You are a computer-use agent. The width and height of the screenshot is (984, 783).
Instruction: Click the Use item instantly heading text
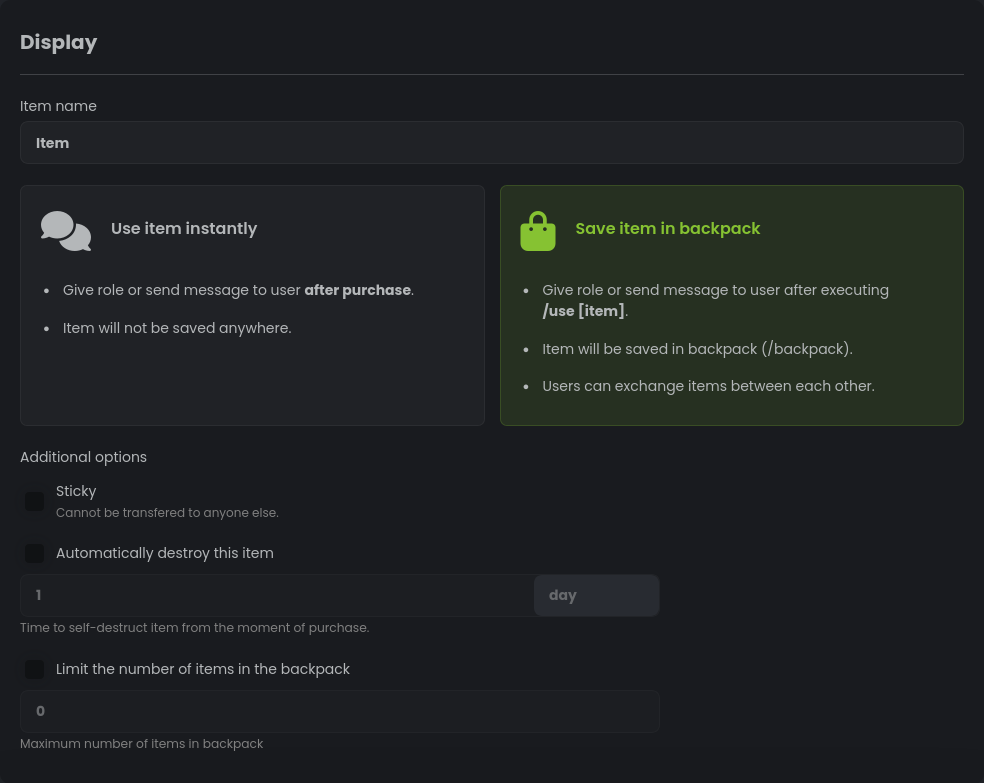[184, 228]
